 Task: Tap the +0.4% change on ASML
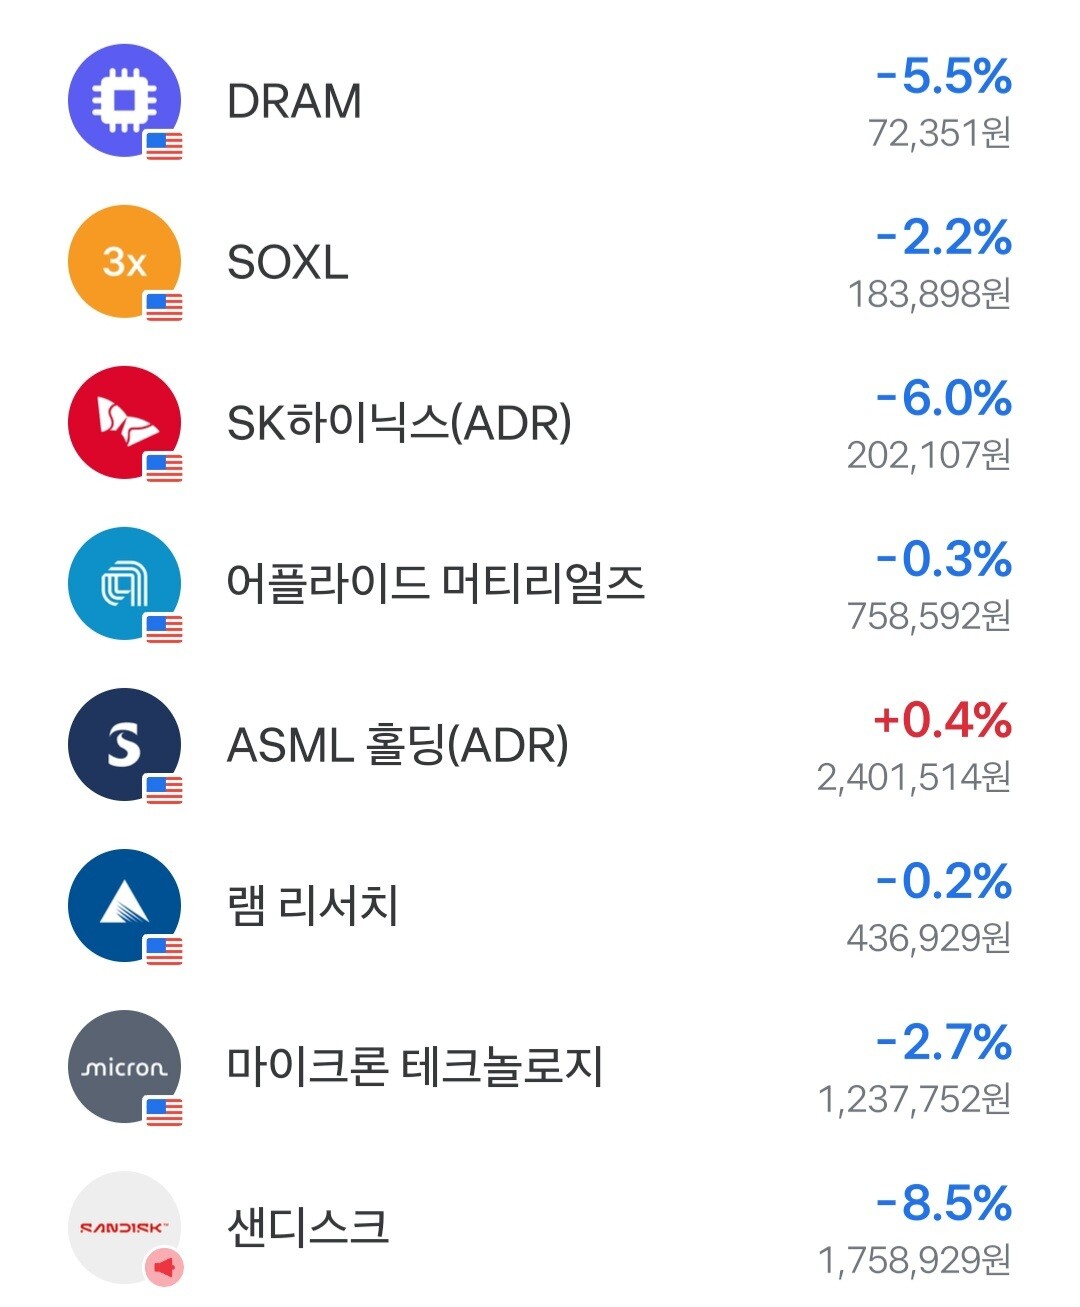tap(942, 720)
